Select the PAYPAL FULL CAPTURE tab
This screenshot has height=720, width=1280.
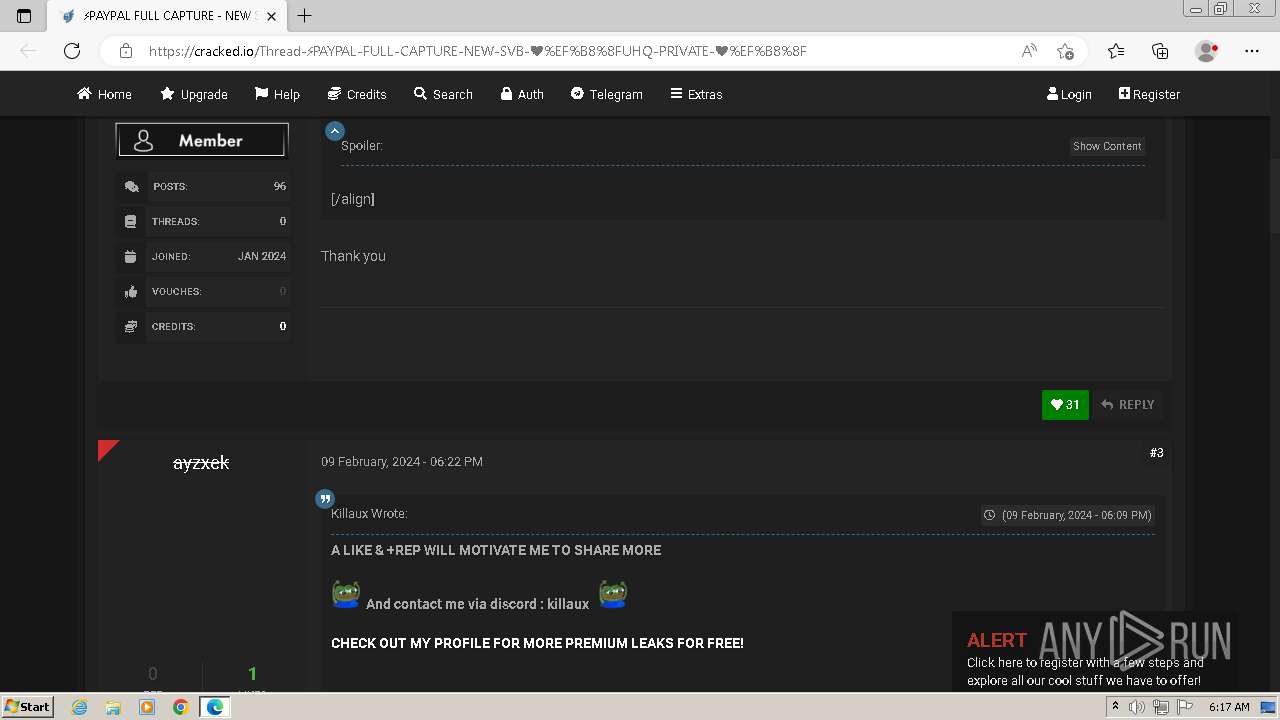[167, 16]
